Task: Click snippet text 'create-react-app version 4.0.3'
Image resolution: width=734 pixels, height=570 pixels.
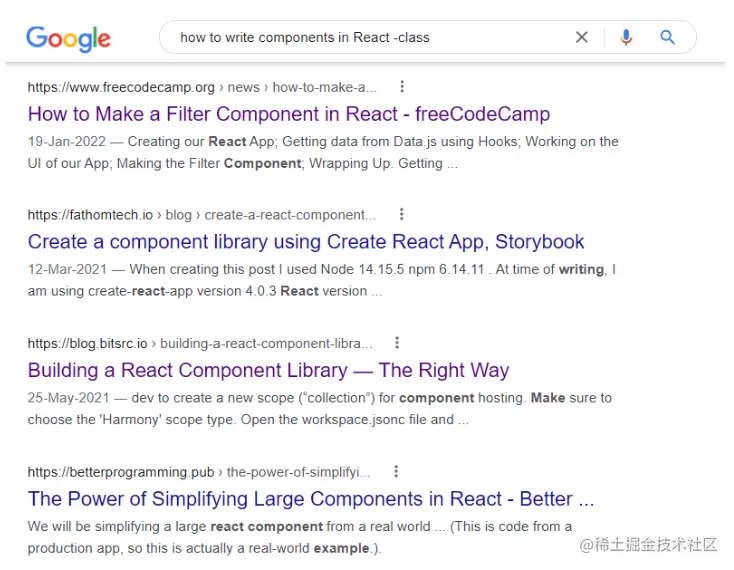Action: (182, 291)
